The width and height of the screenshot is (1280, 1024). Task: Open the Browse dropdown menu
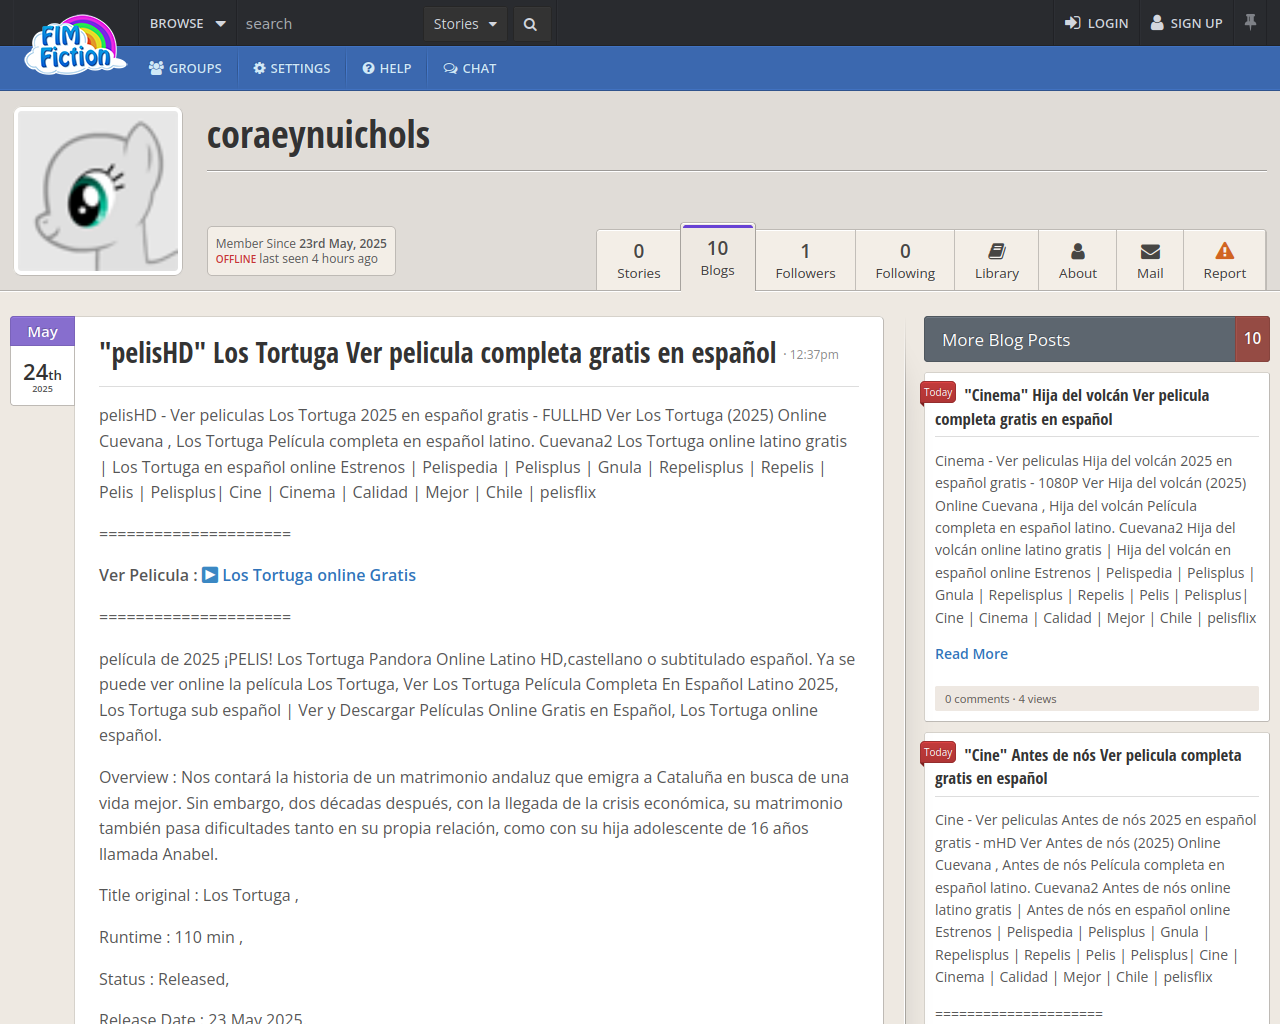tap(187, 23)
